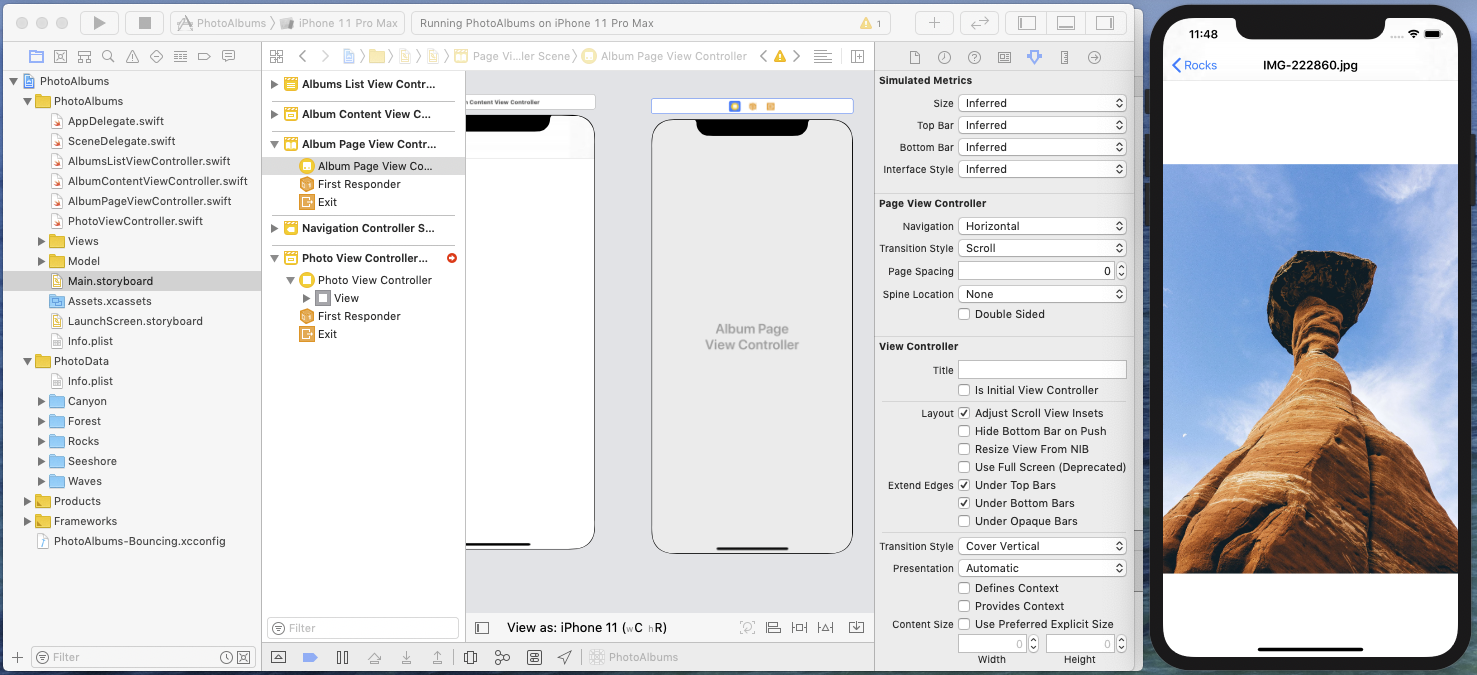Click iPhone 11 Pro Max destination
Screen dimensions: 1477x675
click(338, 23)
